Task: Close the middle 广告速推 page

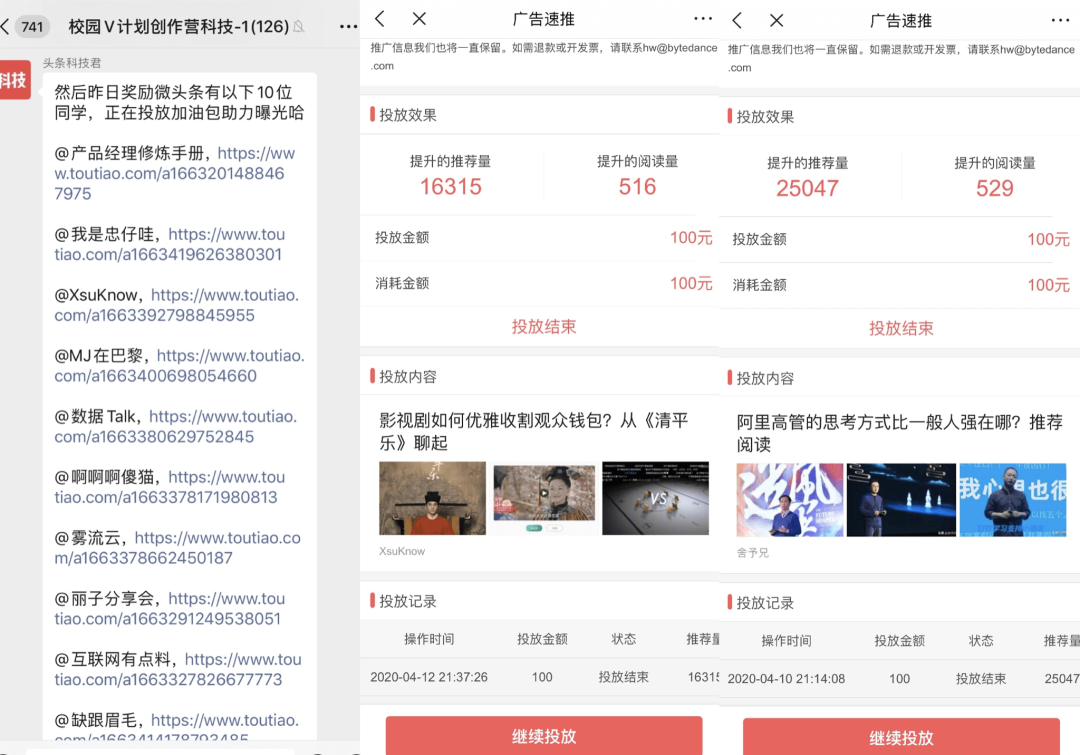Action: click(419, 19)
